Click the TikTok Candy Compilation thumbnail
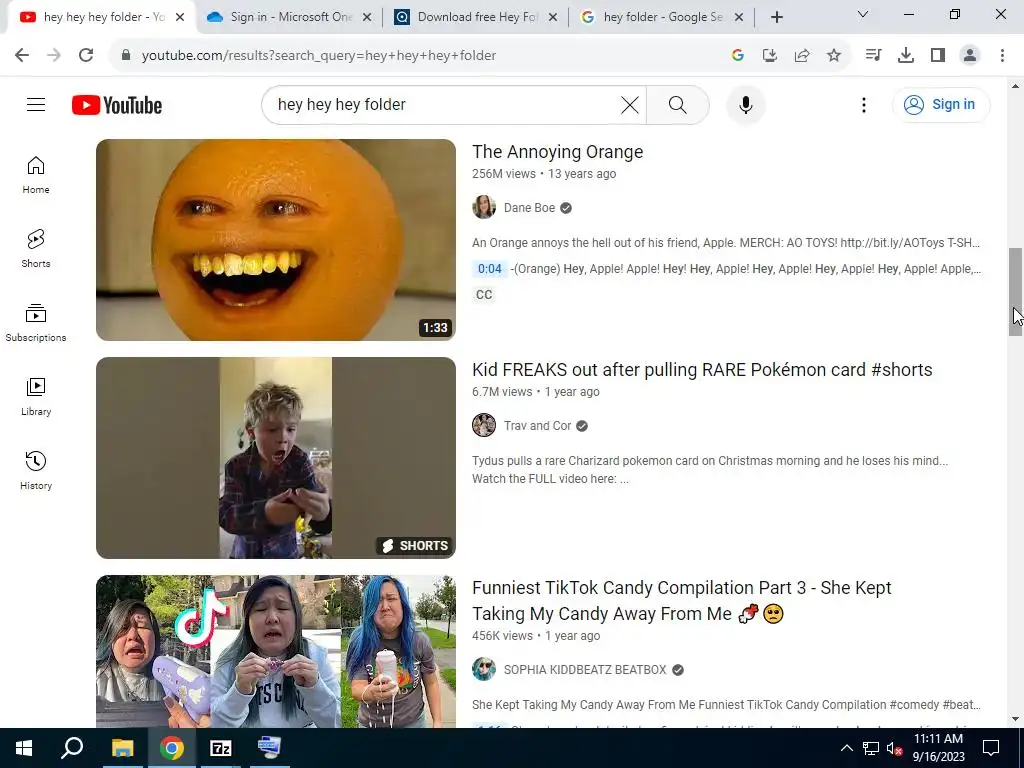Image resolution: width=1024 pixels, height=768 pixels. point(276,651)
